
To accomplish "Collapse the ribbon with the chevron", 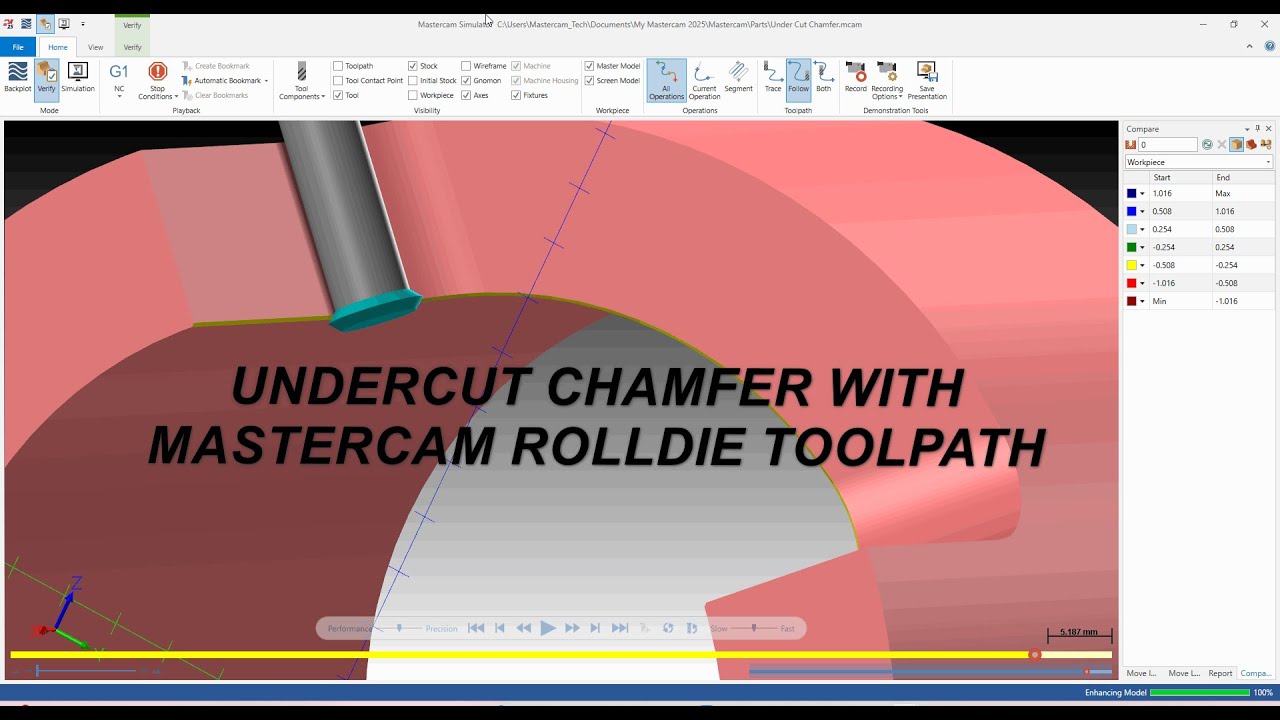I will (1249, 46).
